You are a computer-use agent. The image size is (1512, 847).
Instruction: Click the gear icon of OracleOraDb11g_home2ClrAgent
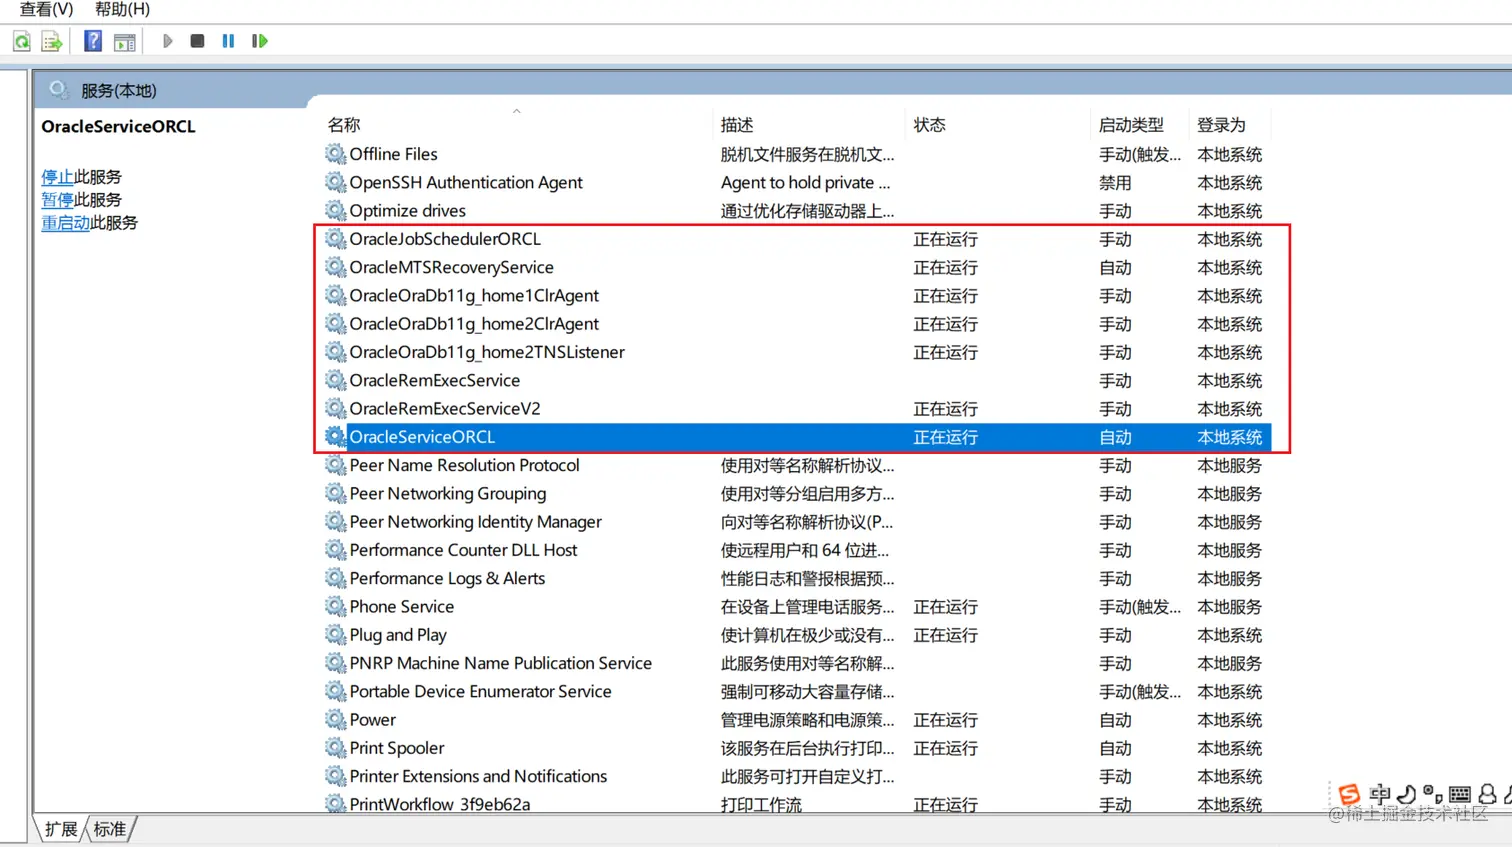click(x=335, y=323)
